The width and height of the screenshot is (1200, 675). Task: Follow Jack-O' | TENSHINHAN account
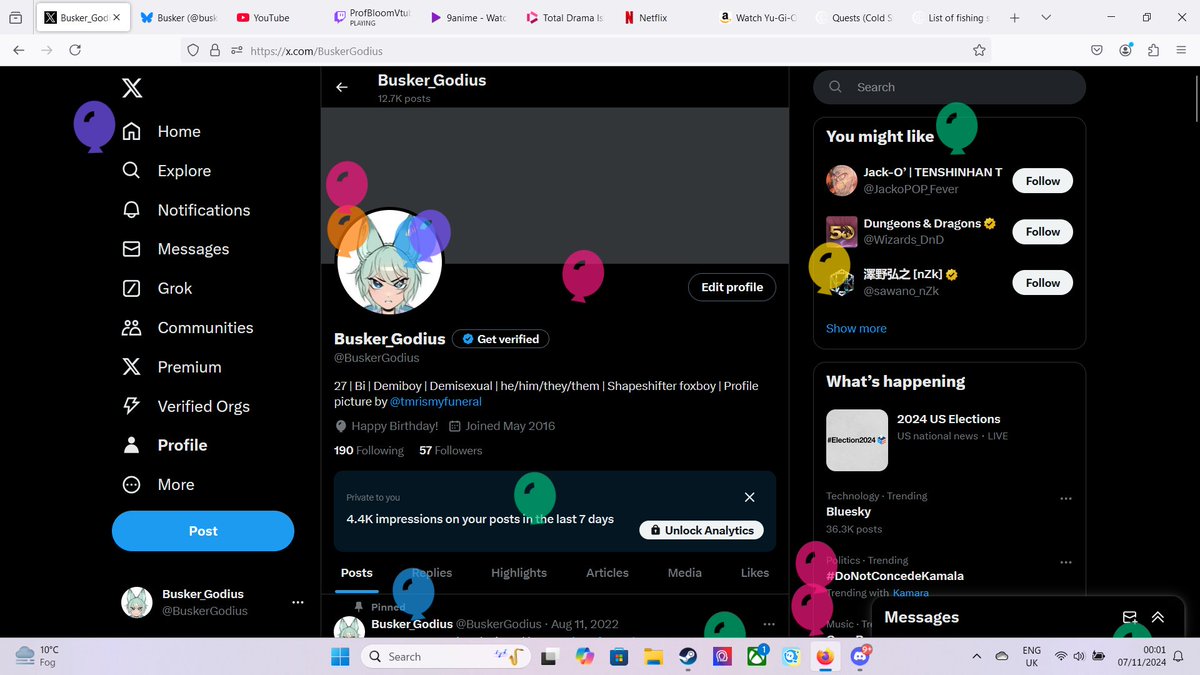click(x=1043, y=181)
